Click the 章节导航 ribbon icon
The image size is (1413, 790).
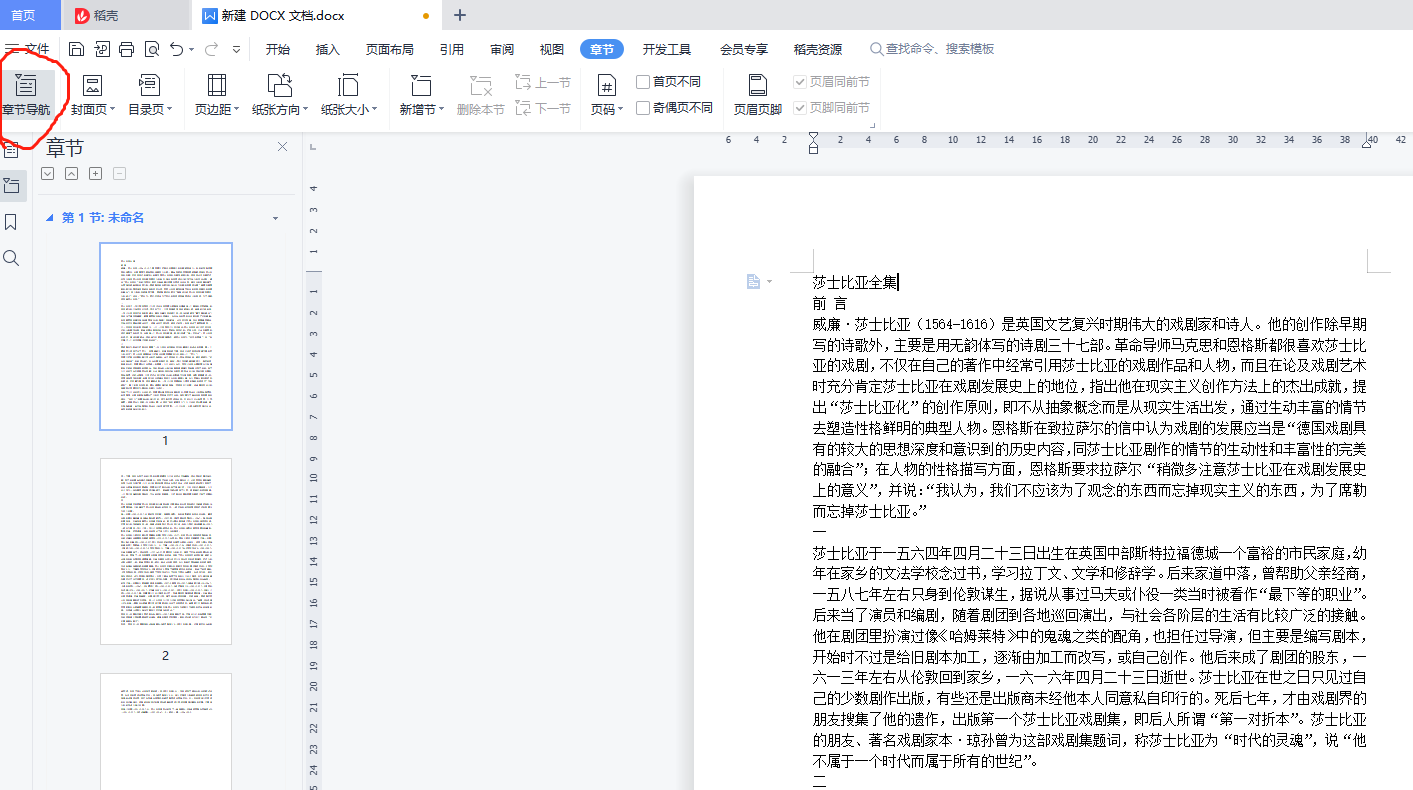(26, 94)
